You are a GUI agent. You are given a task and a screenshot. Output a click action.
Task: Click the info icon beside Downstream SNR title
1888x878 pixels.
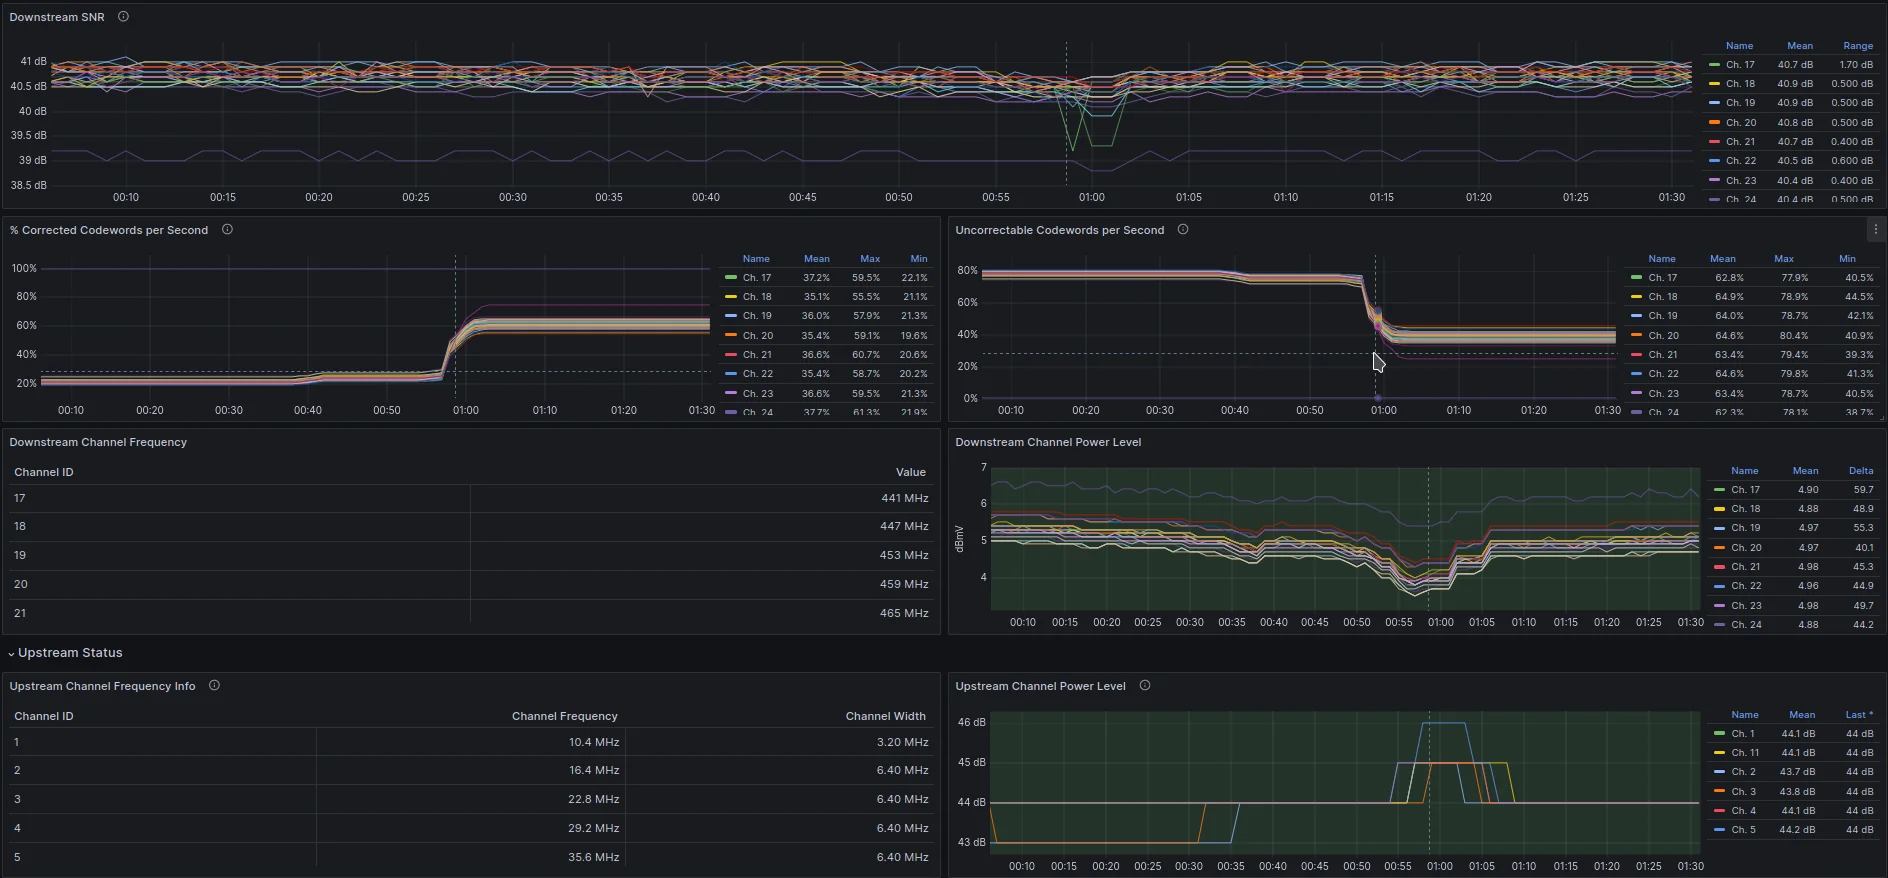pos(123,17)
